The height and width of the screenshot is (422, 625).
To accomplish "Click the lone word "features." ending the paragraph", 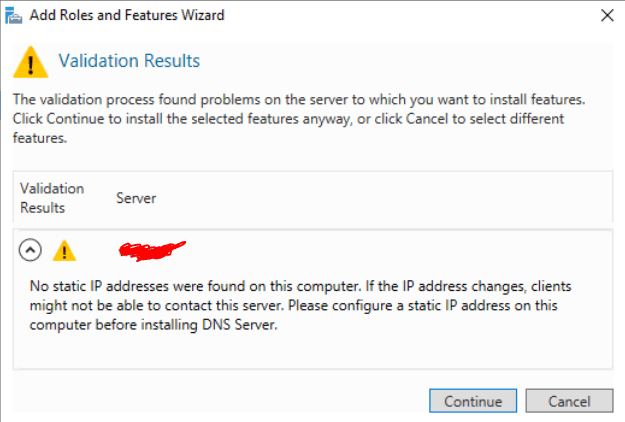I will click(40, 138).
